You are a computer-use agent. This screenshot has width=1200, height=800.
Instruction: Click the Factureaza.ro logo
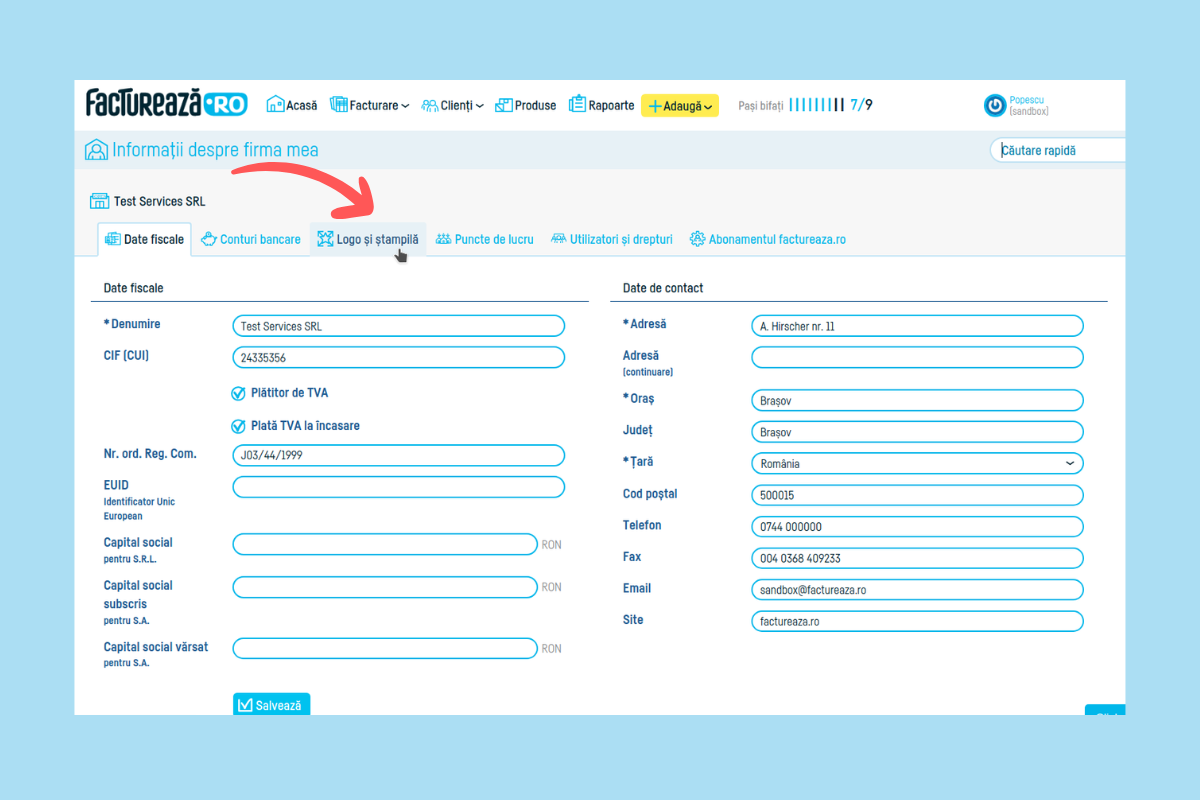(166, 103)
